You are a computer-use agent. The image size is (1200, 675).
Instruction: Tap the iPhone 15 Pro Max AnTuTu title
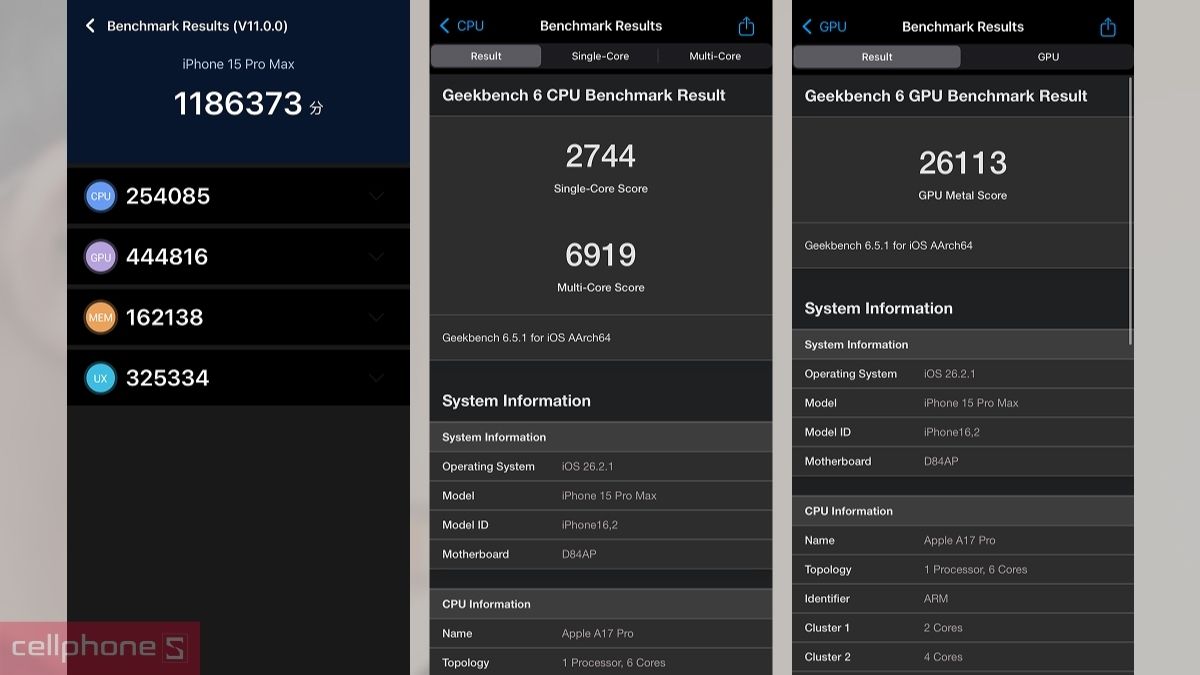click(x=238, y=64)
